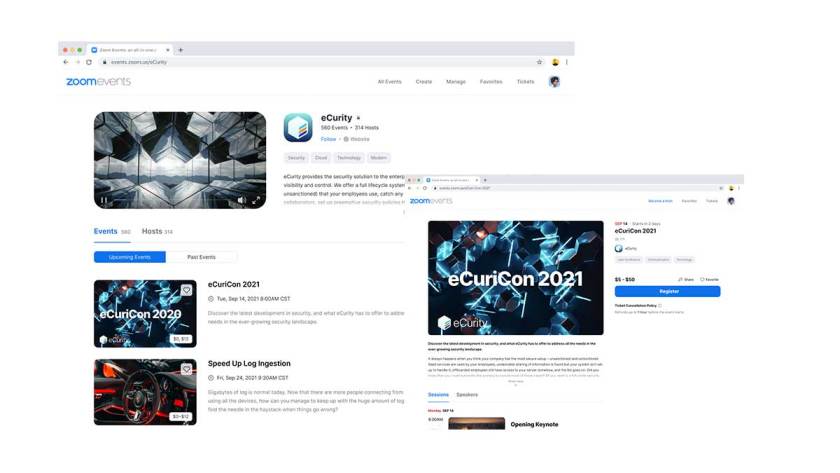This screenshot has height=473, width=840.
Task: Click the address bar showing events.zoom.us/eCurity
Action: pos(321,62)
